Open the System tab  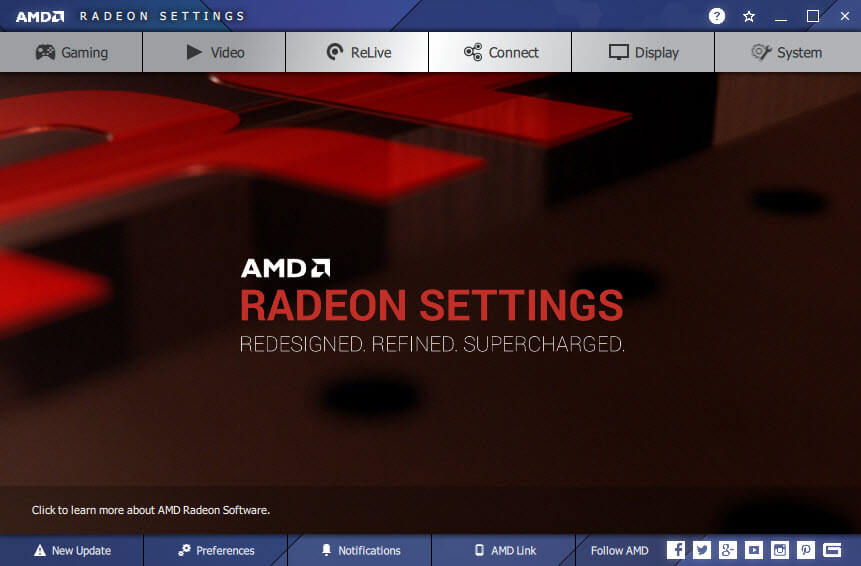tap(788, 52)
